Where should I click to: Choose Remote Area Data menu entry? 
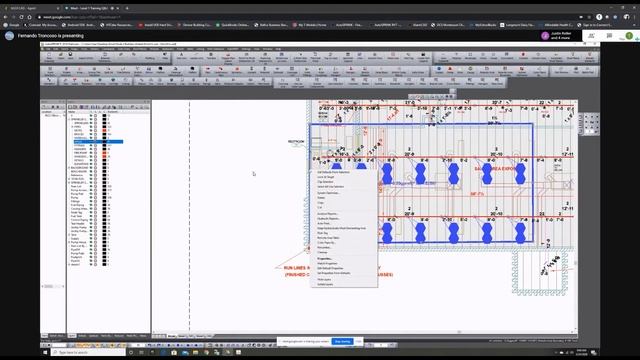tap(328, 238)
